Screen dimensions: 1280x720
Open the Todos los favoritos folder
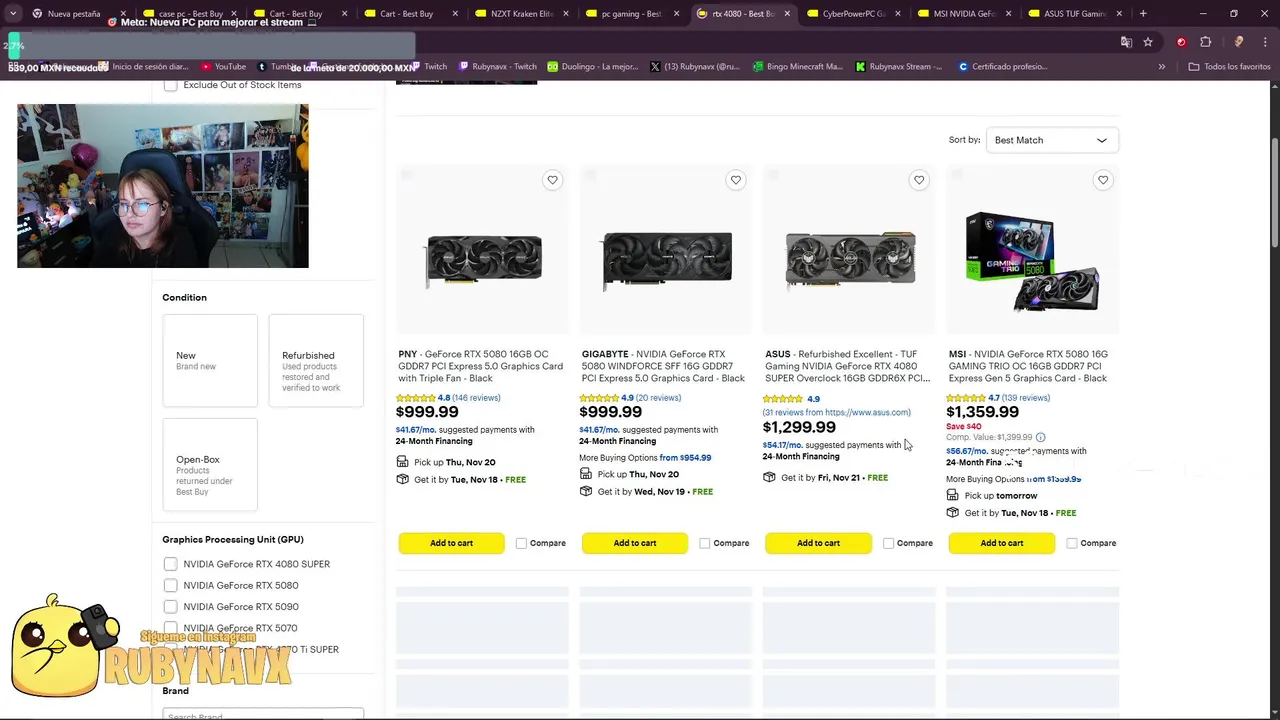pos(1230,67)
